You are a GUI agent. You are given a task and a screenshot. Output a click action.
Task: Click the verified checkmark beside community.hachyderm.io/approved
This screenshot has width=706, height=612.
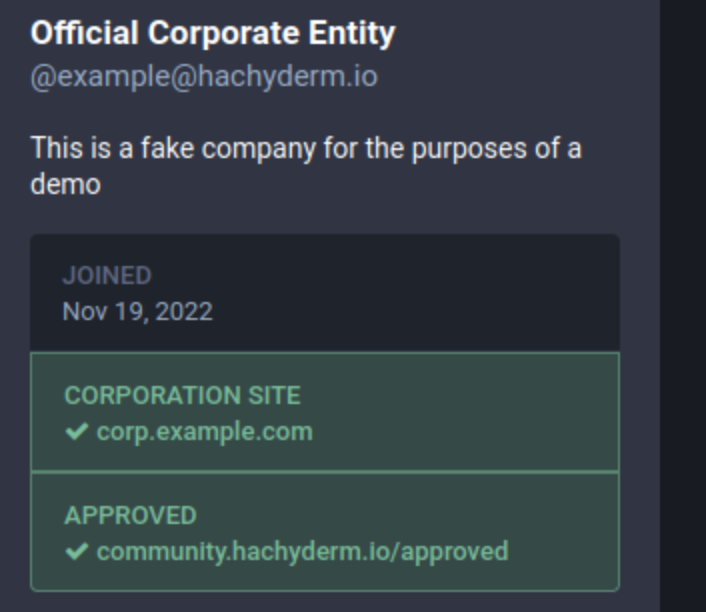click(x=77, y=551)
